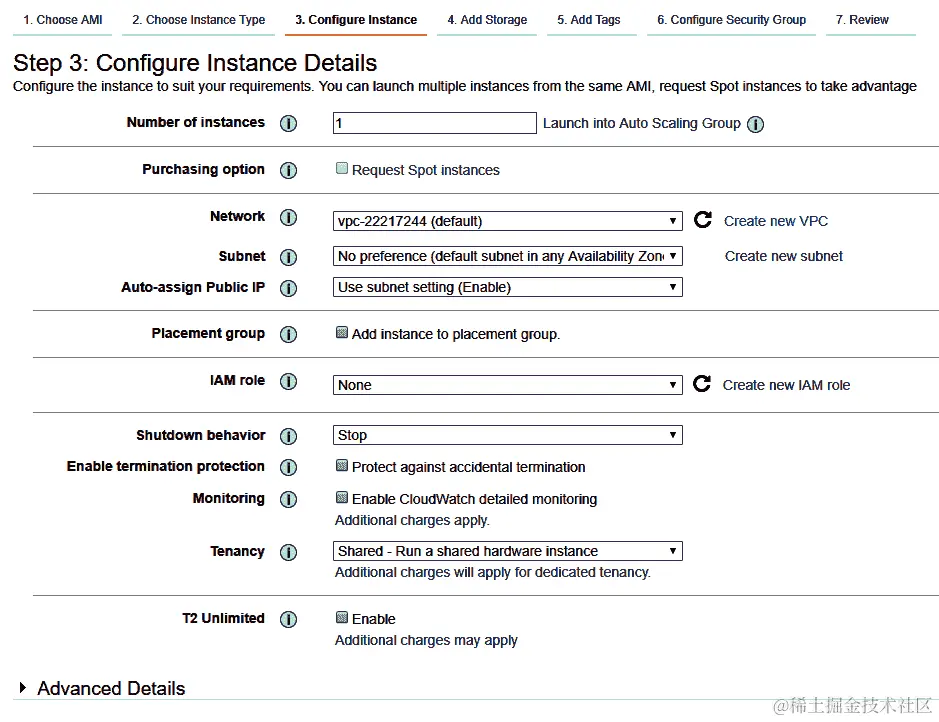Image resolution: width=939 pixels, height=722 pixels.
Task: Check Protect against accidental termination
Action: point(342,466)
